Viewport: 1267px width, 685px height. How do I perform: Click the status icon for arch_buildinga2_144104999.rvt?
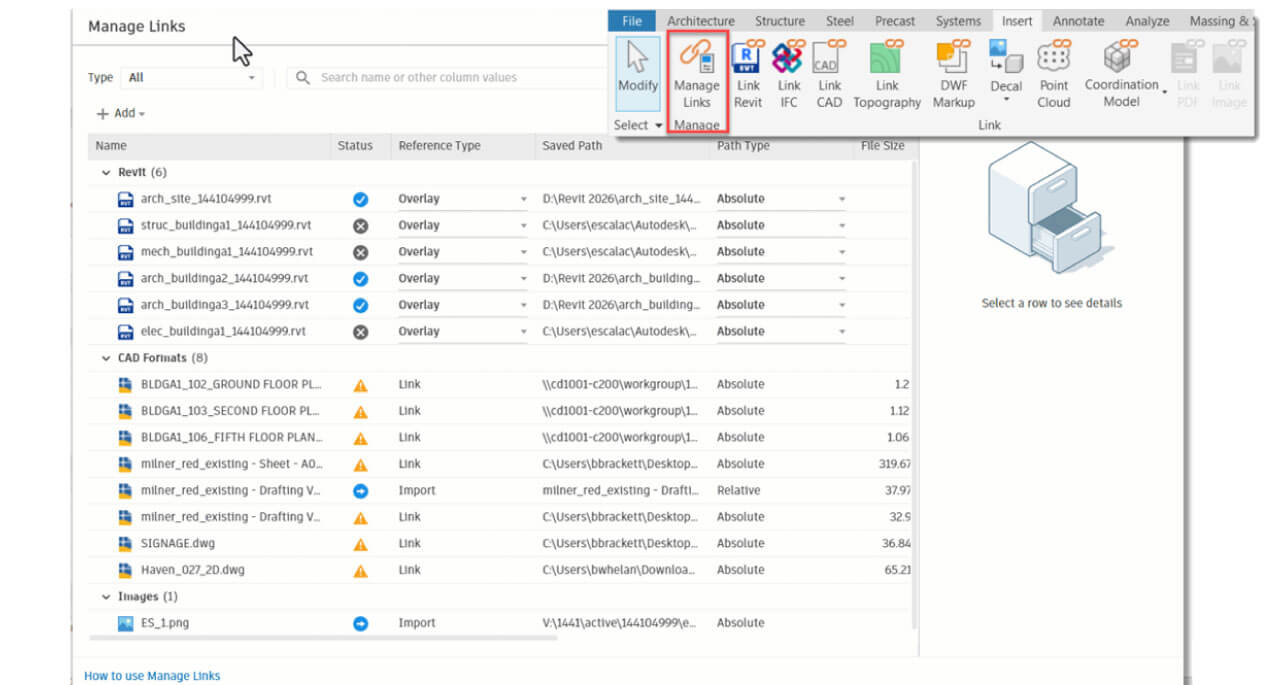point(361,278)
